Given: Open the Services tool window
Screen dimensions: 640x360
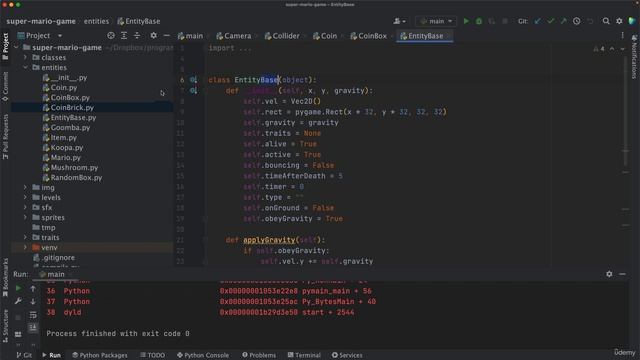Looking at the screenshot, I should click(x=347, y=355).
